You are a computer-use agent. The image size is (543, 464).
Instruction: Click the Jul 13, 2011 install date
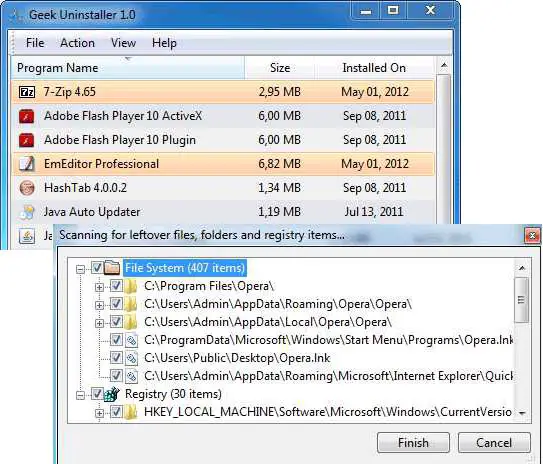coord(374,212)
